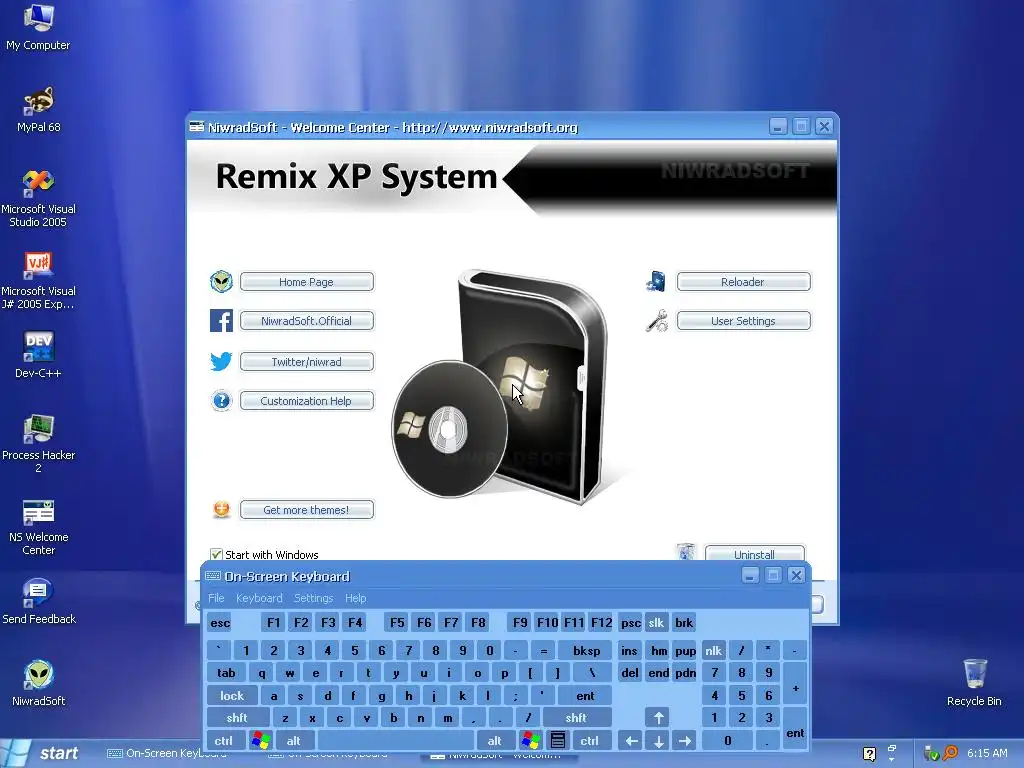Click the Uninstall button
The width and height of the screenshot is (1024, 768).
[754, 553]
